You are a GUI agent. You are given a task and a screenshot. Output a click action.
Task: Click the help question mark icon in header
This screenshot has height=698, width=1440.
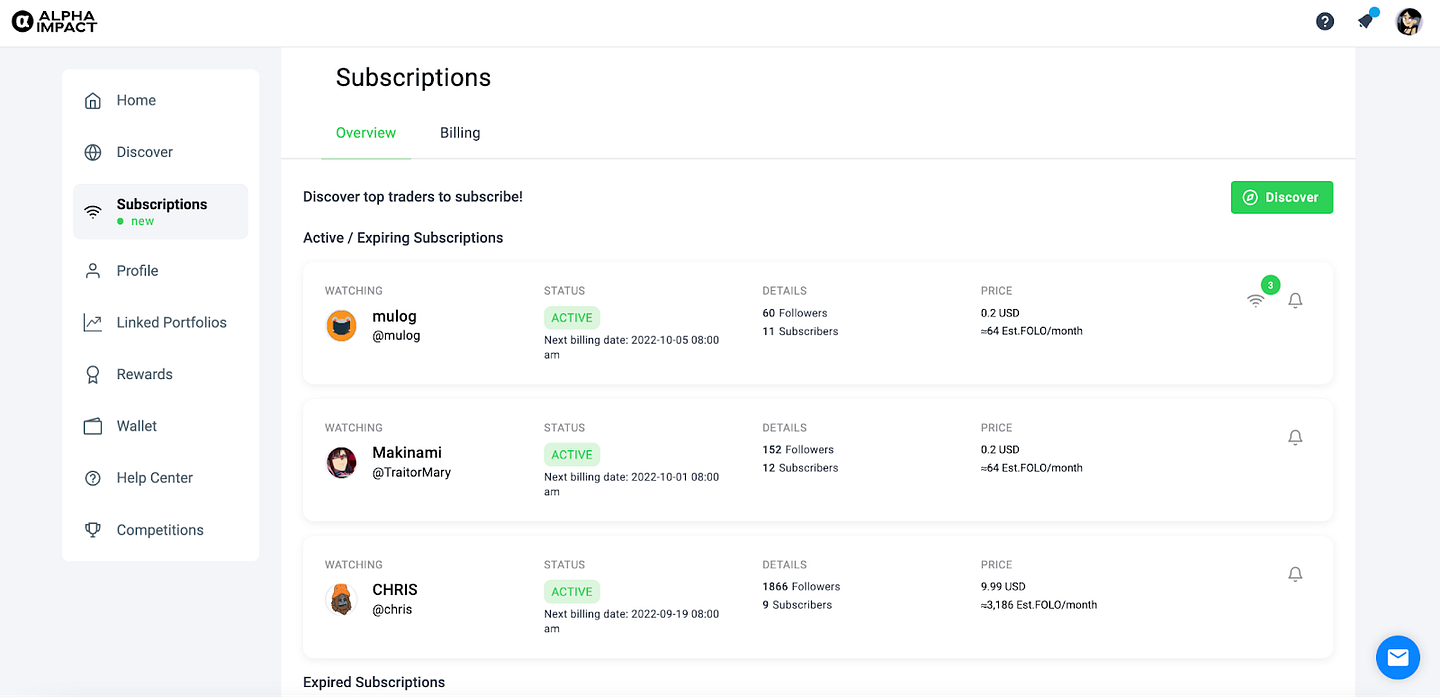click(1325, 21)
